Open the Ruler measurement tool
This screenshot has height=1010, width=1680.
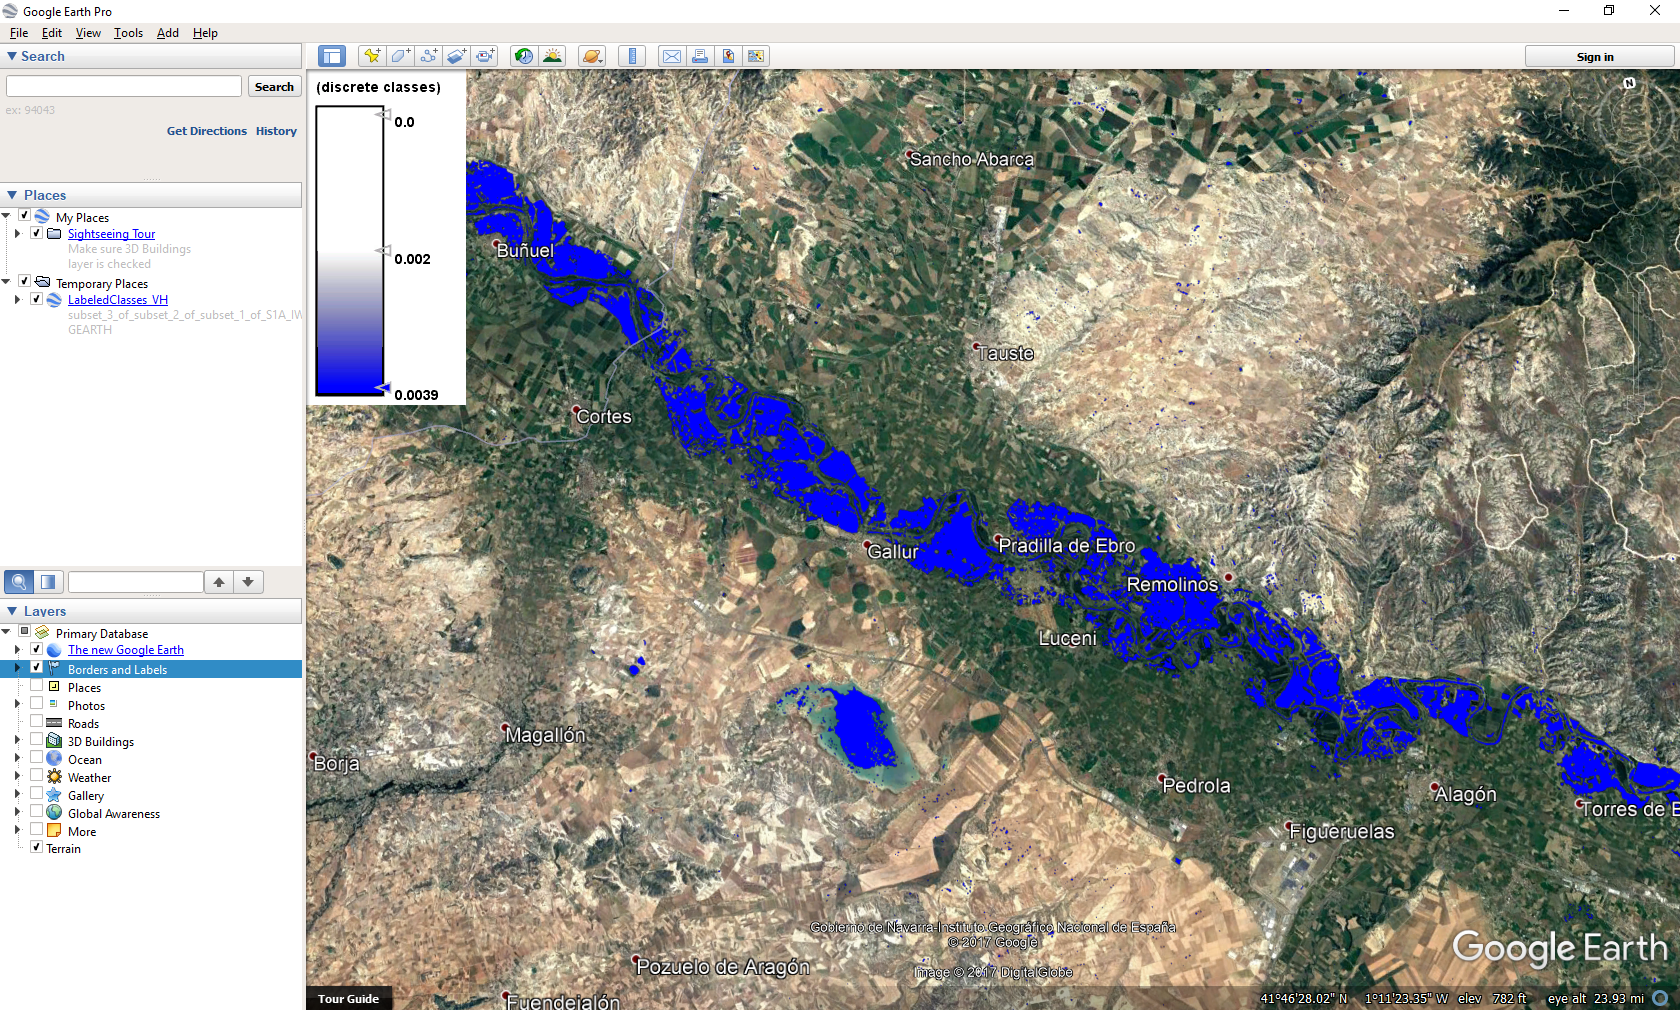(631, 56)
